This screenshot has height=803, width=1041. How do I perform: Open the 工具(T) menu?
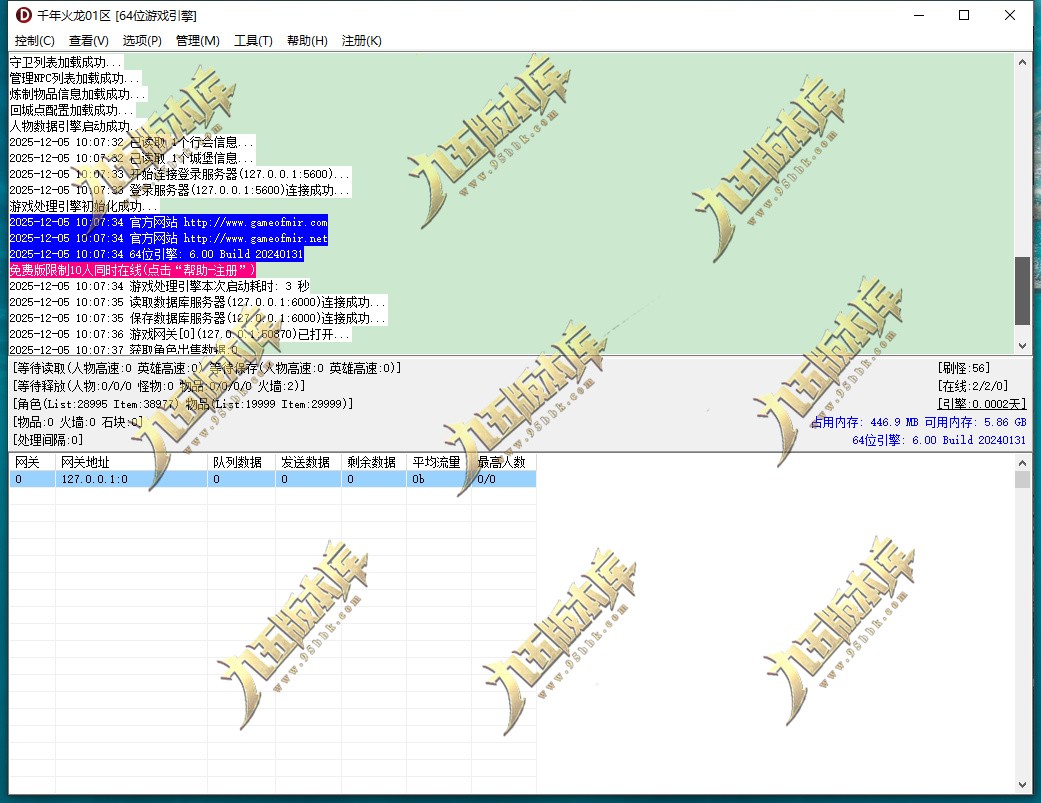coord(253,40)
